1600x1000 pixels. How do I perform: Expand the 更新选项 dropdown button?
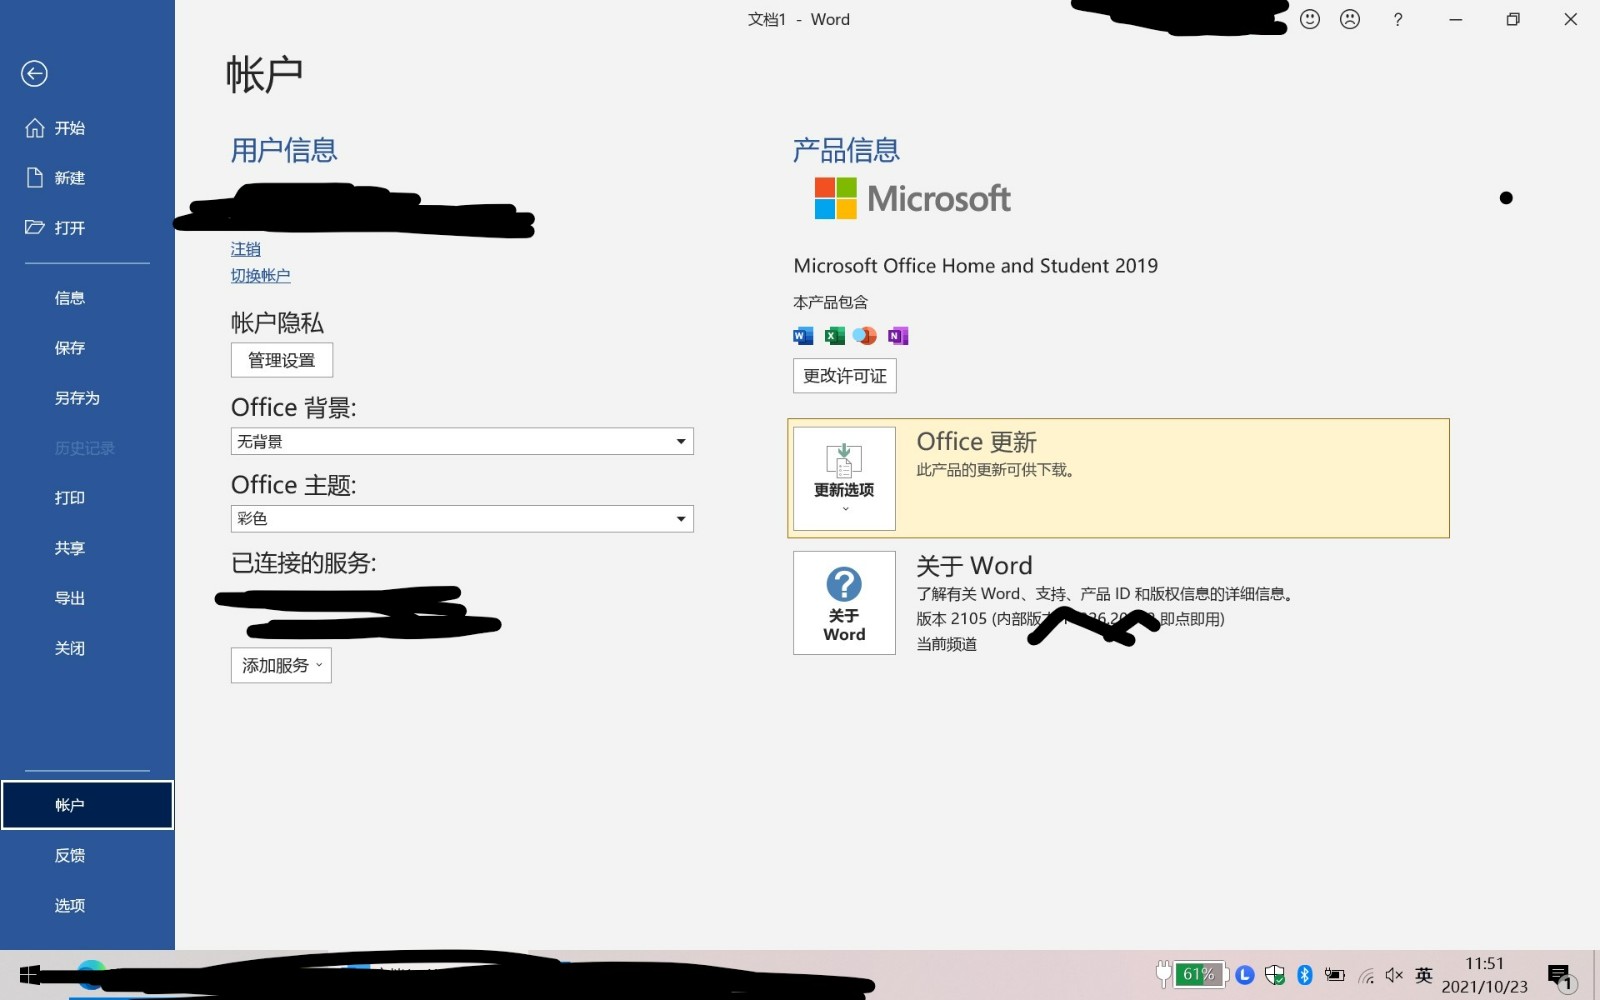844,478
